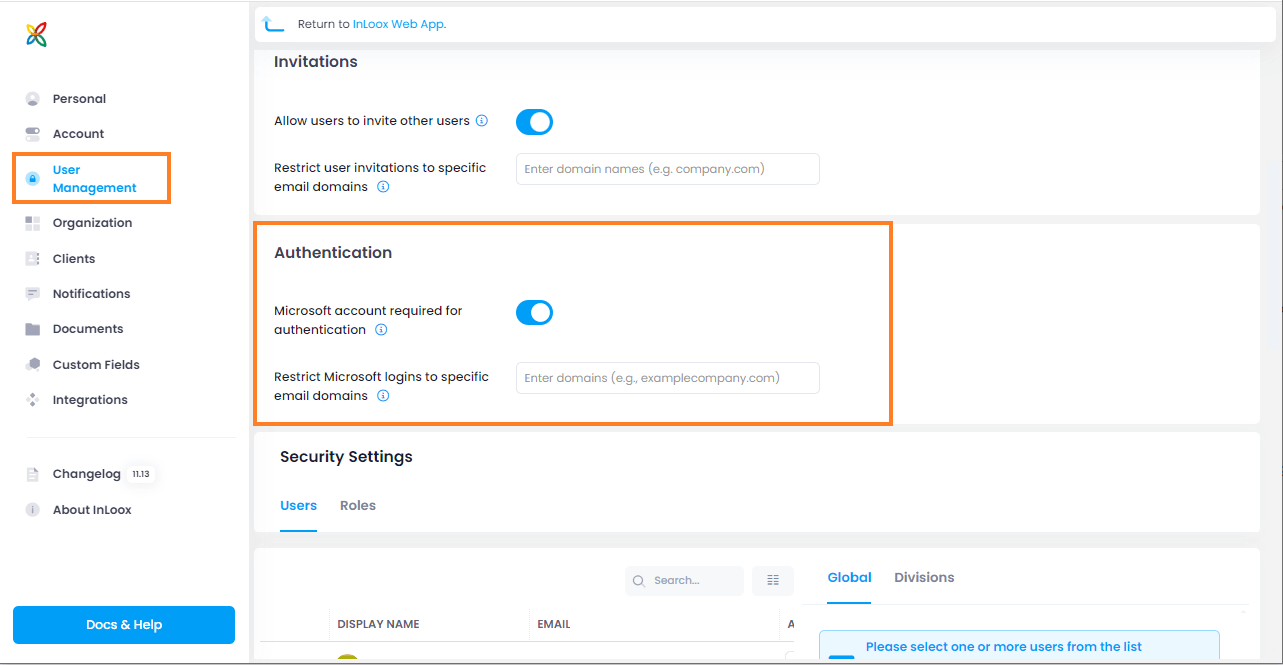Image resolution: width=1283 pixels, height=665 pixels.
Task: Open the Documents folder icon
Action: [31, 328]
